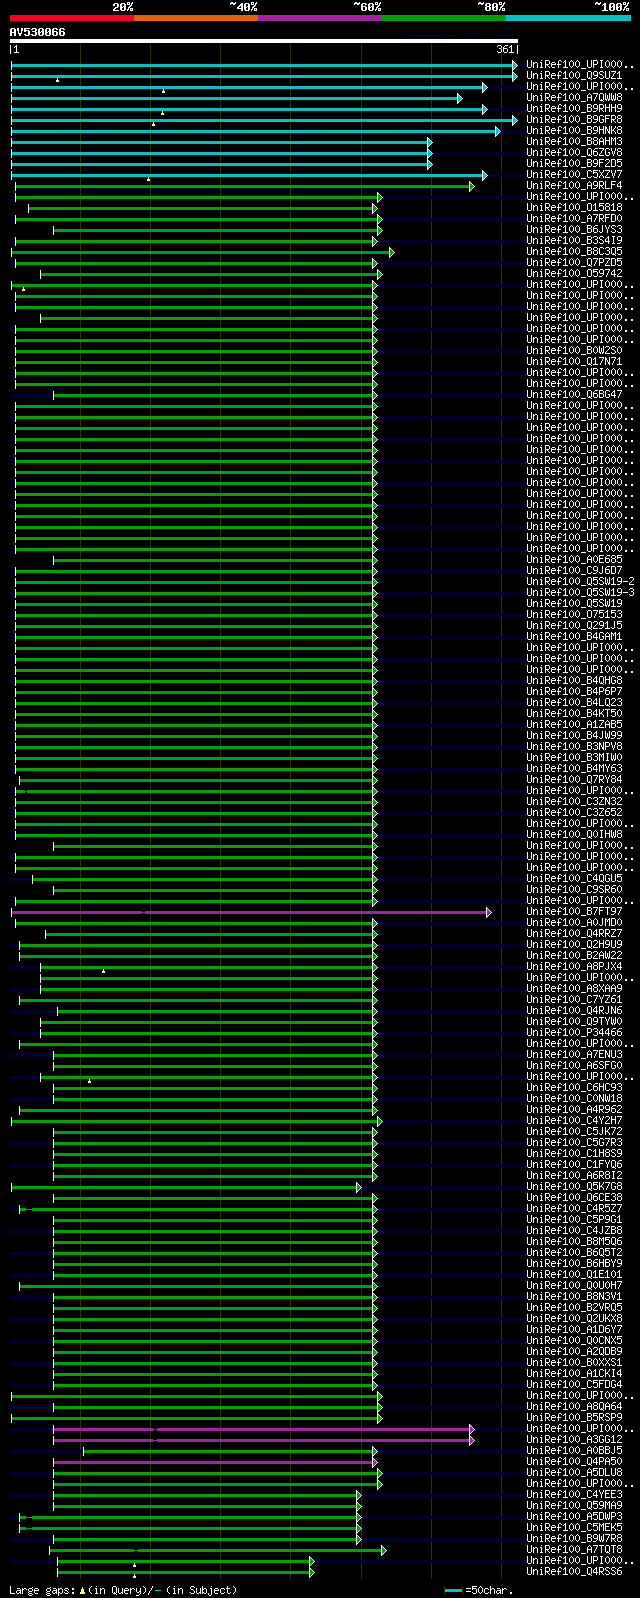Click UniRef100_C9J6D7 label

pos(574,570)
